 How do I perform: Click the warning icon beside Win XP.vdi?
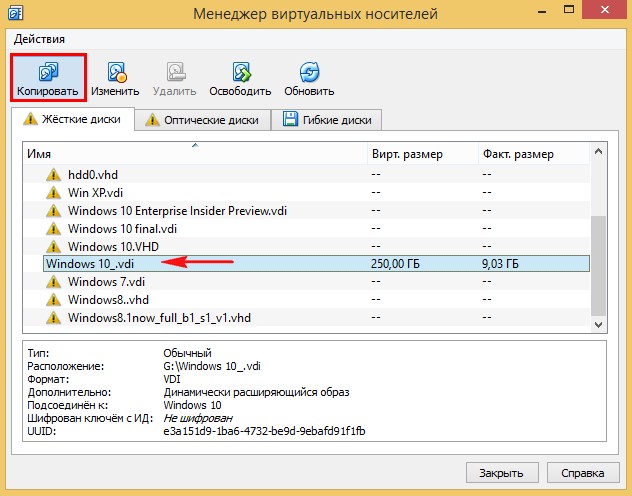tap(53, 193)
